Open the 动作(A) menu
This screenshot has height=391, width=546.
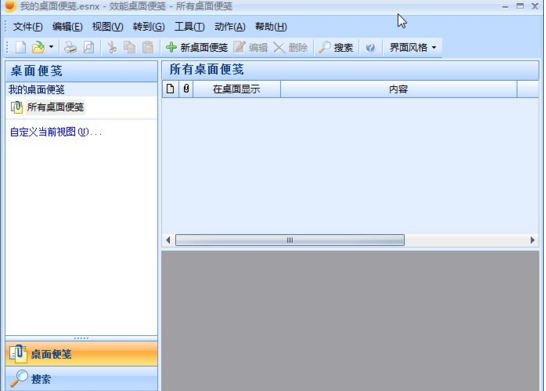click(230, 27)
